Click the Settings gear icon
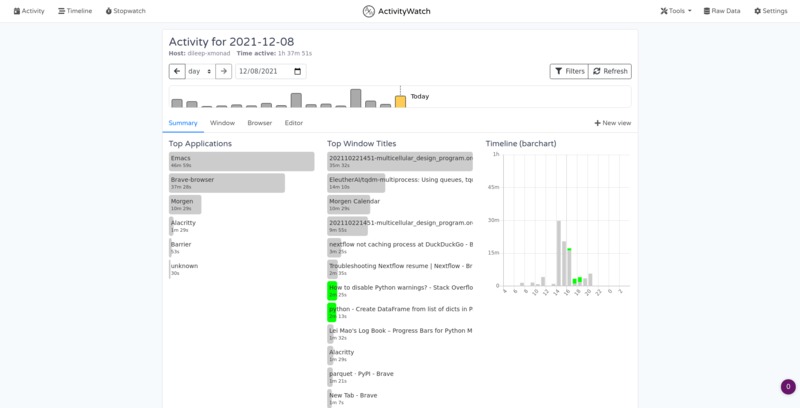800x408 pixels. (x=758, y=11)
